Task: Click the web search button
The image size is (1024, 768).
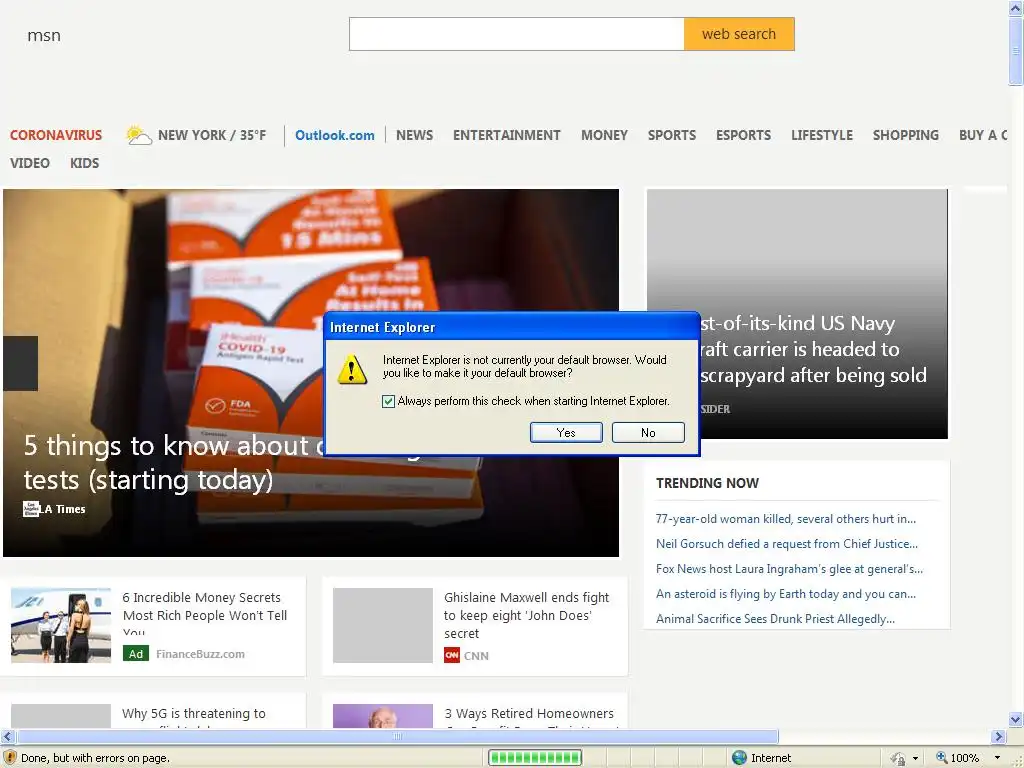Action: pos(739,34)
